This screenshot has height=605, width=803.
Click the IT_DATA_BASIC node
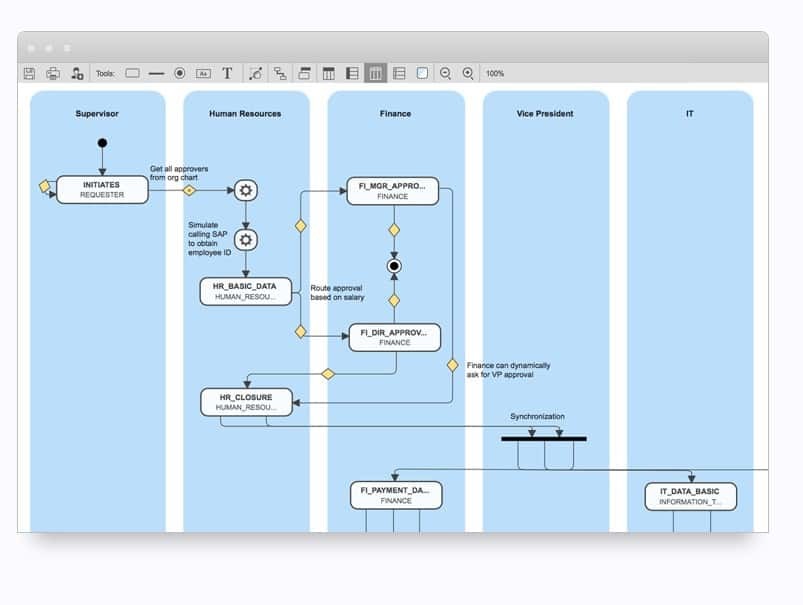pos(690,496)
